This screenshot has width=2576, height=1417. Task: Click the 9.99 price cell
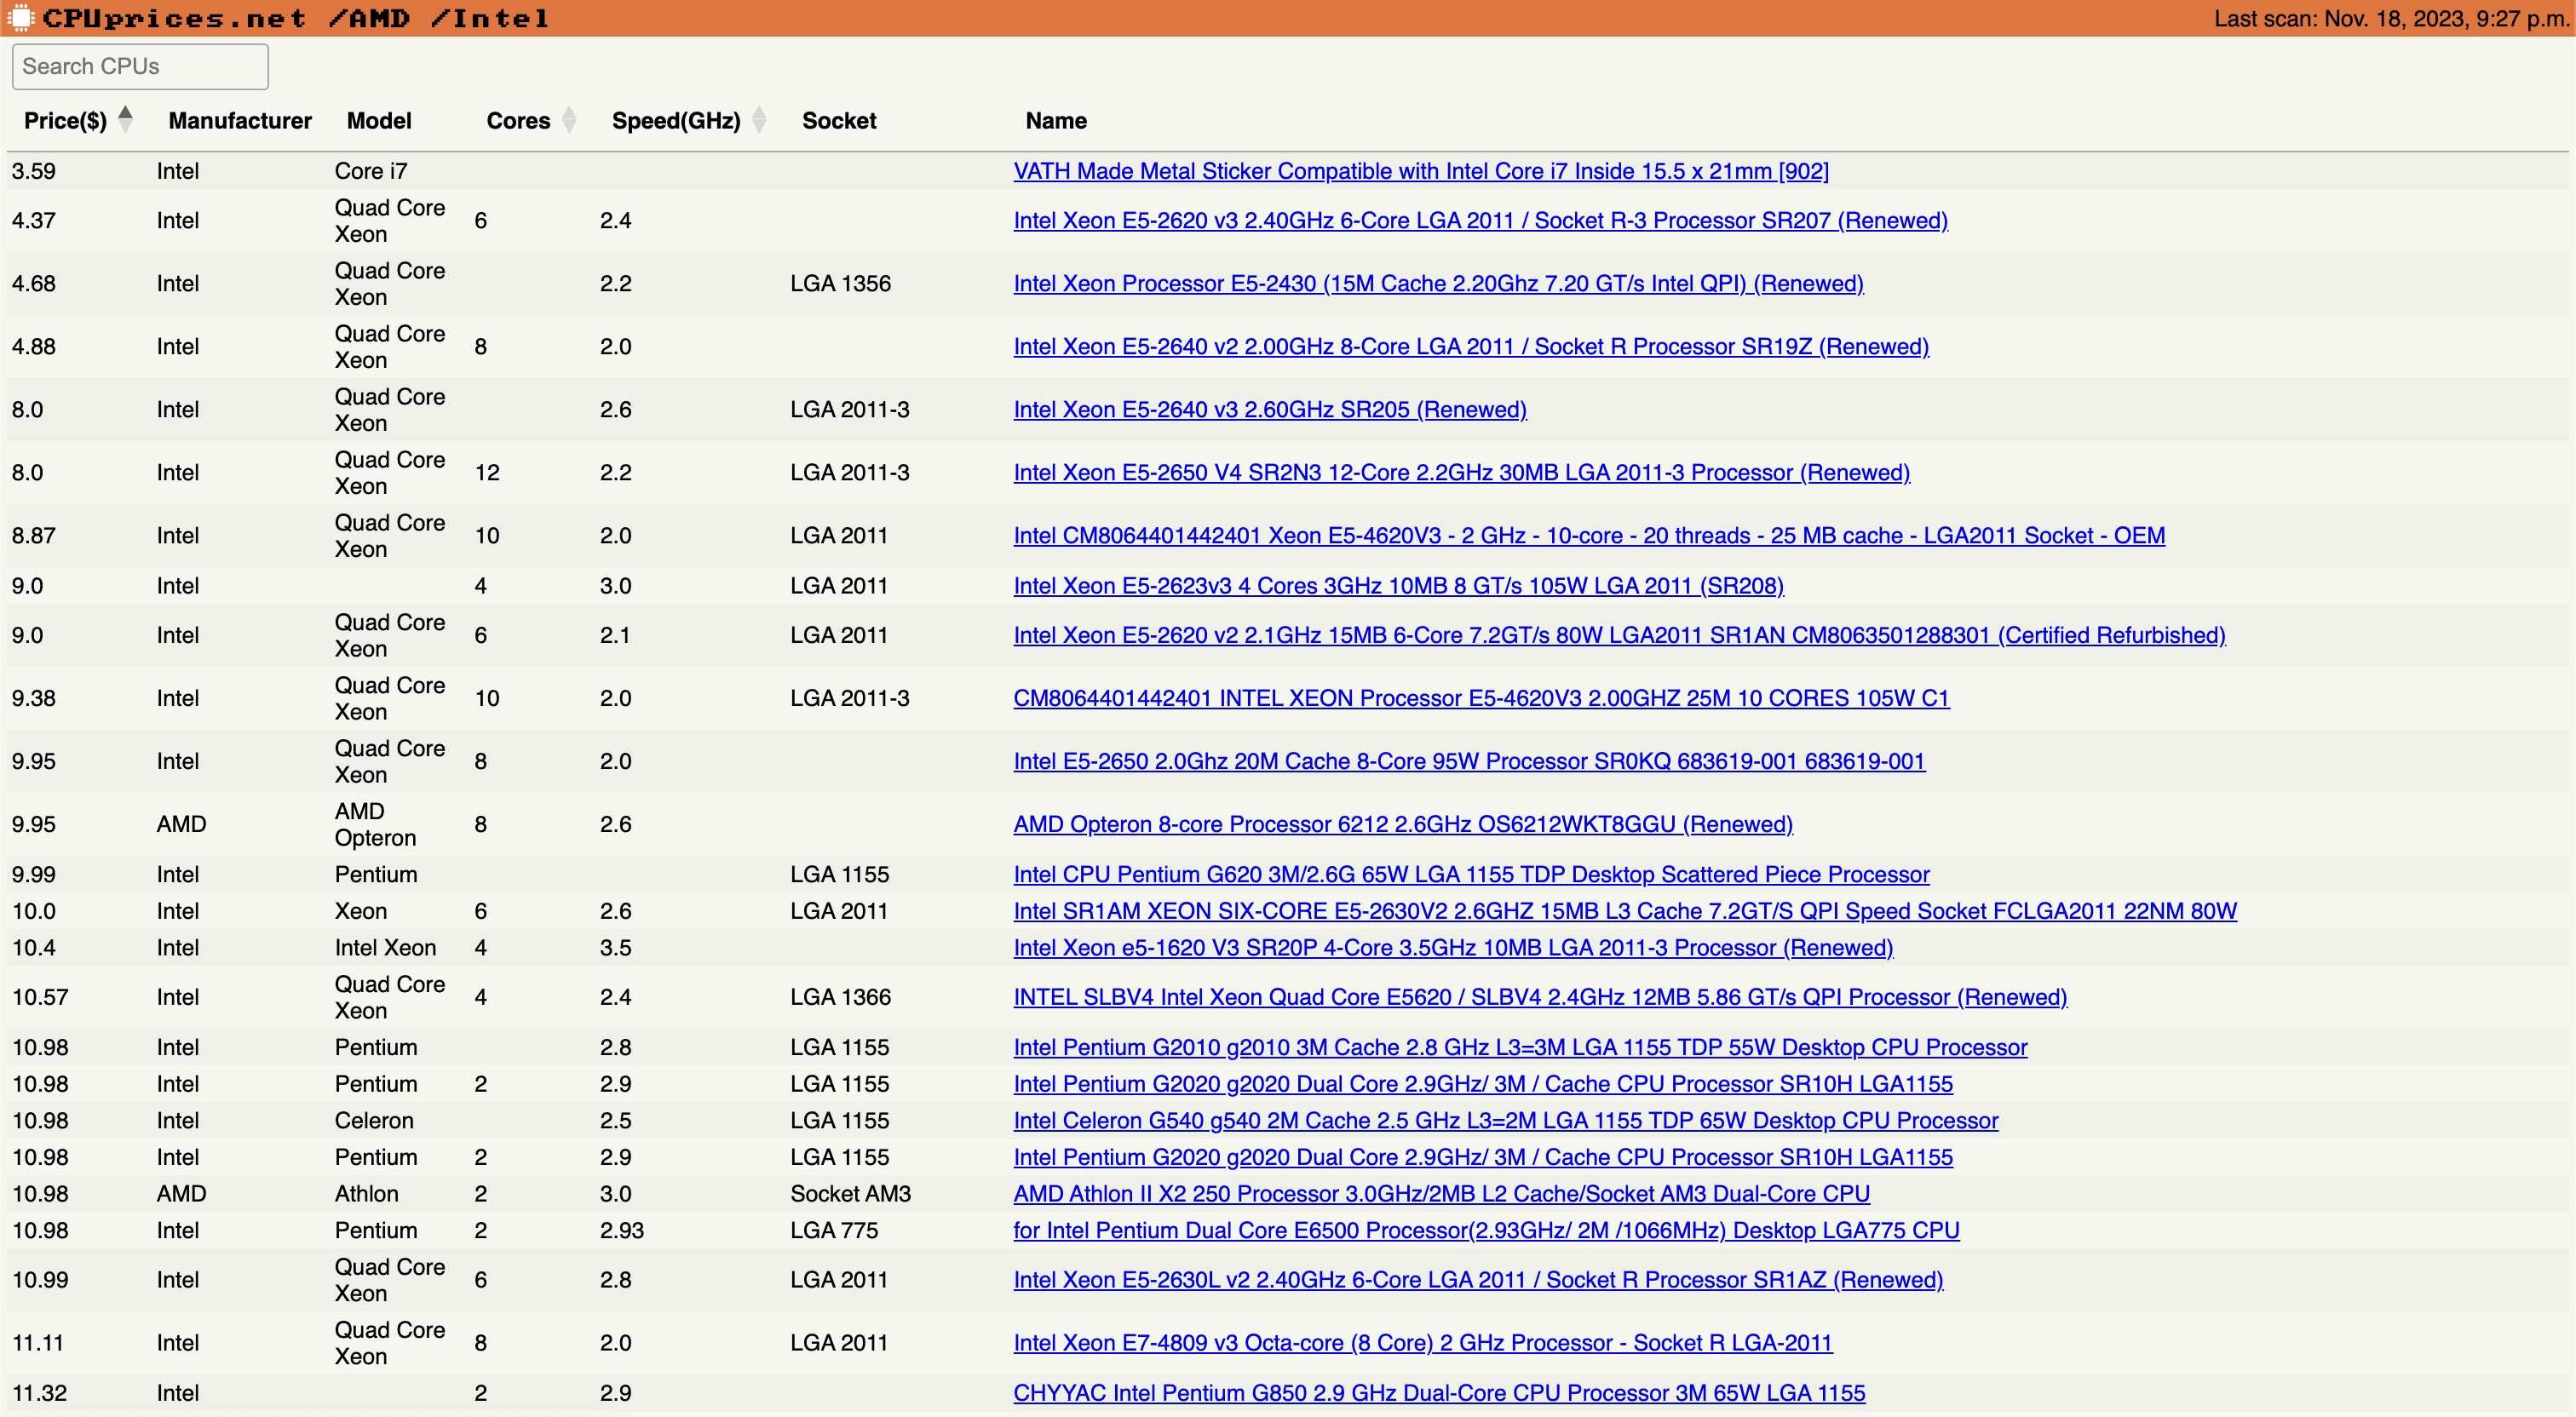pyautogui.click(x=34, y=874)
